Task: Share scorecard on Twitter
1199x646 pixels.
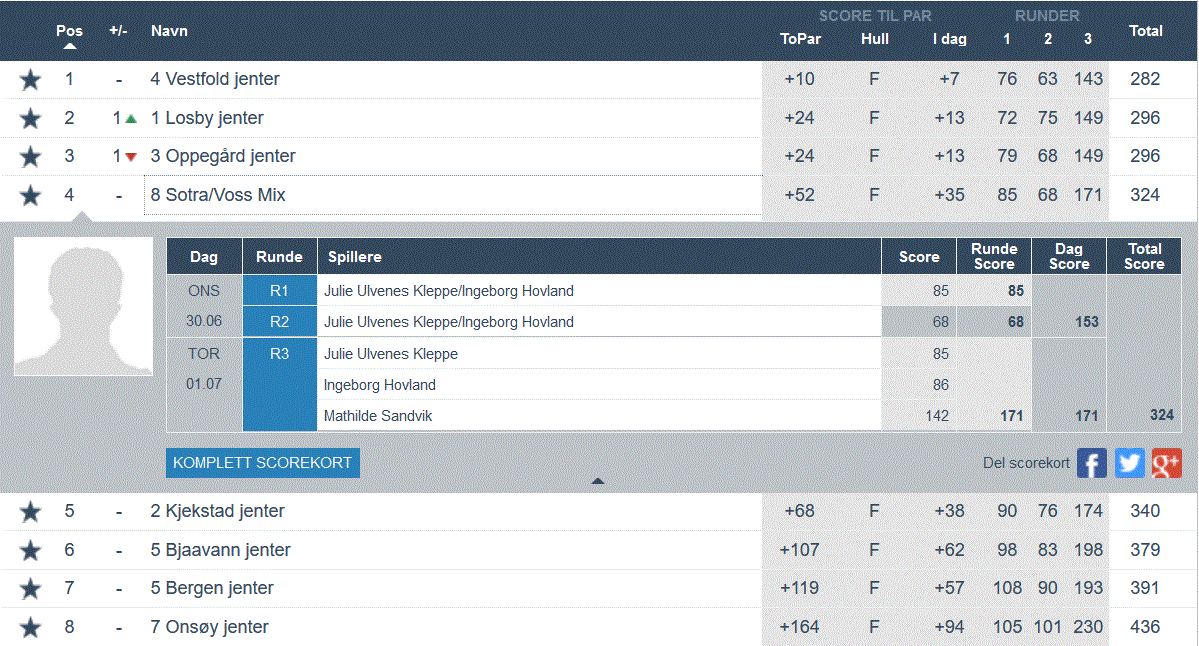Action: (1130, 463)
